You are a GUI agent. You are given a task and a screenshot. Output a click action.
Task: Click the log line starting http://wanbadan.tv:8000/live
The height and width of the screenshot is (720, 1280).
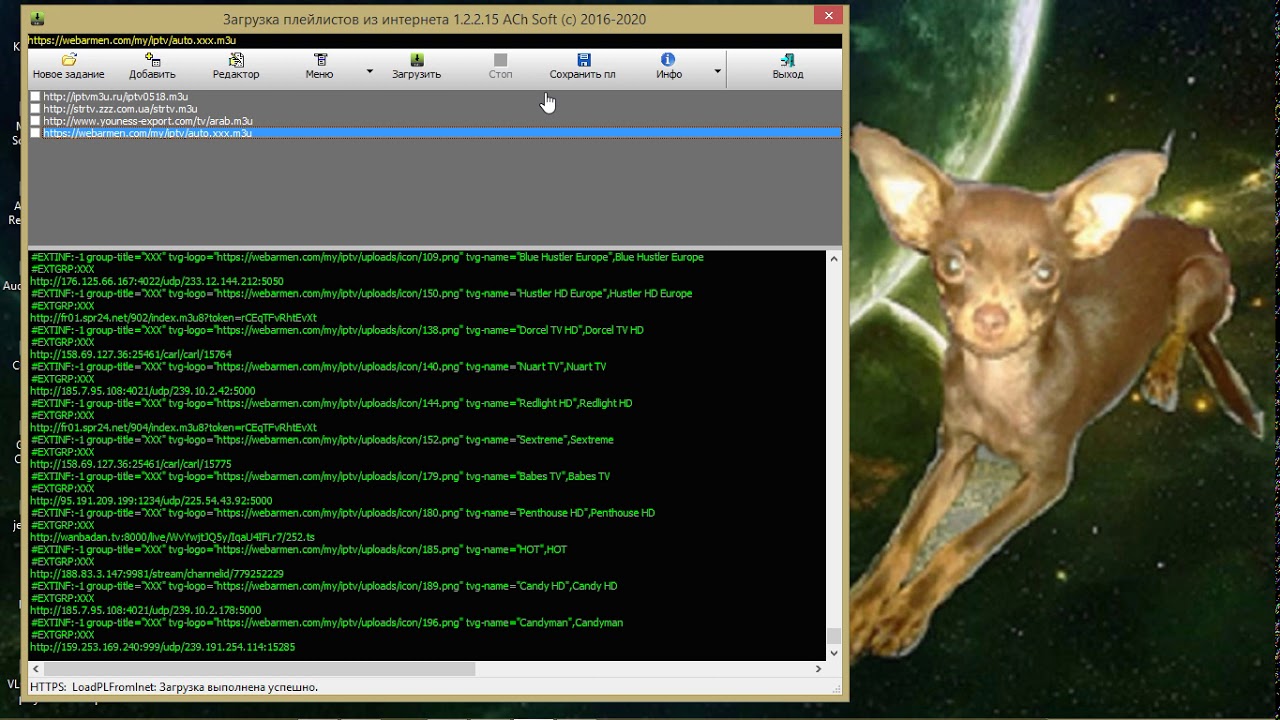pos(172,537)
